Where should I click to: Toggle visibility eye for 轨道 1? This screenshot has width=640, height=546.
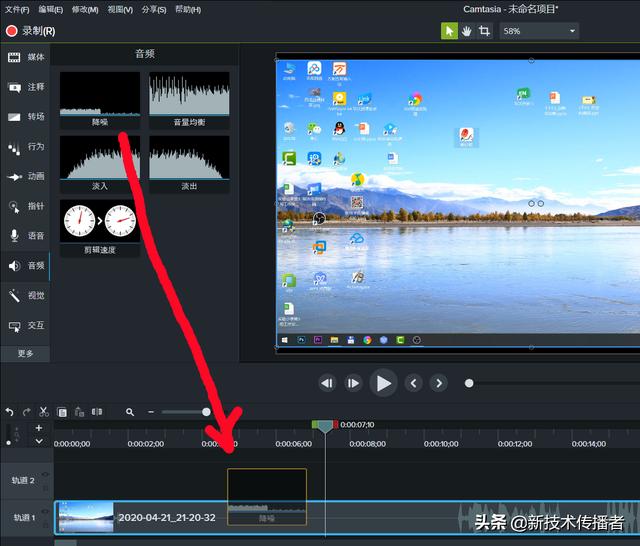[45, 512]
